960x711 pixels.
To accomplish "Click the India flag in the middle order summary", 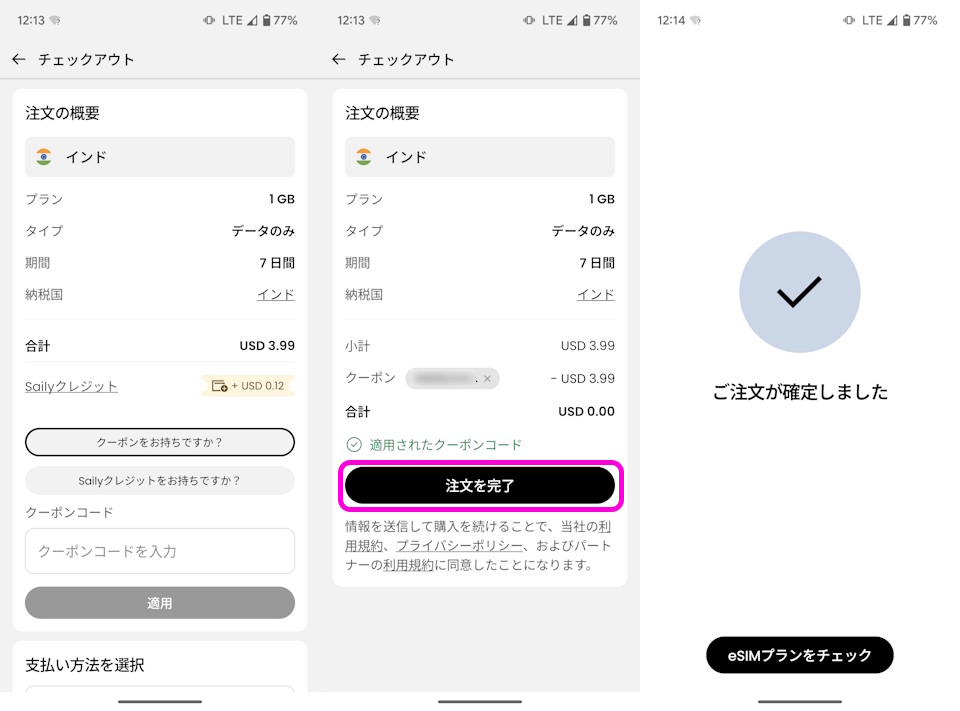I will click(x=364, y=157).
